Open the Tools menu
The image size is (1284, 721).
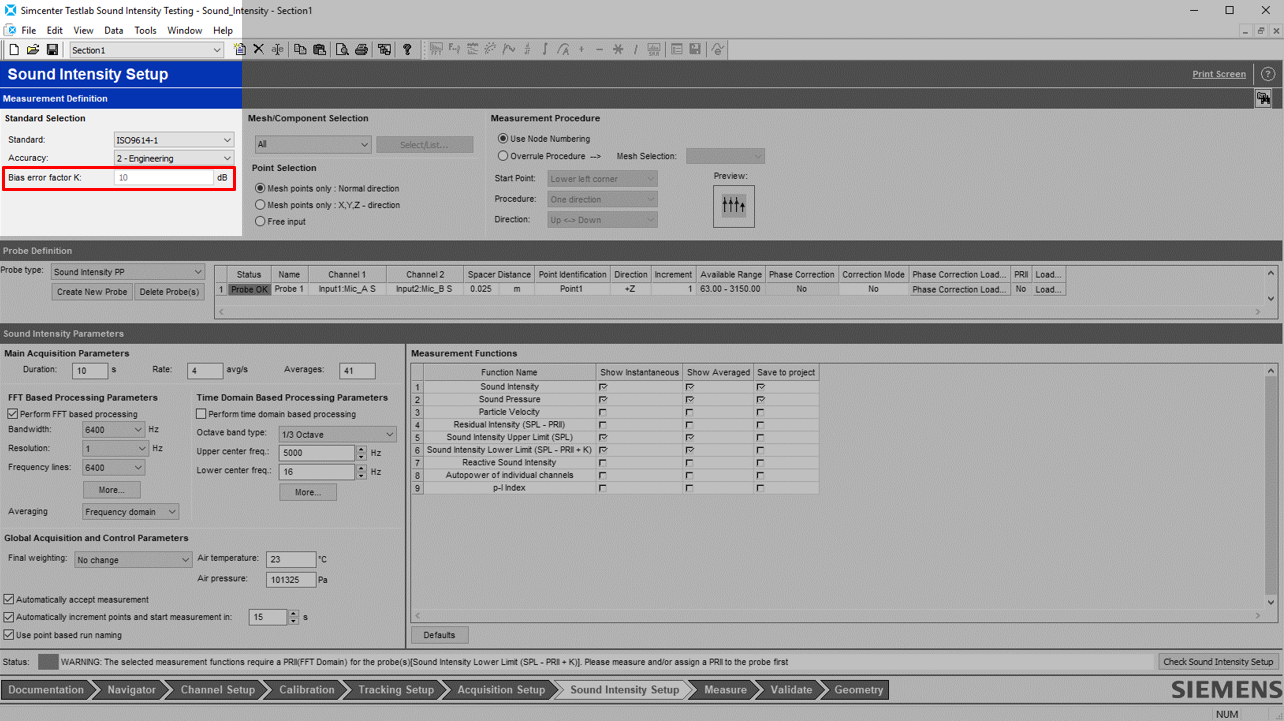[x=146, y=30]
